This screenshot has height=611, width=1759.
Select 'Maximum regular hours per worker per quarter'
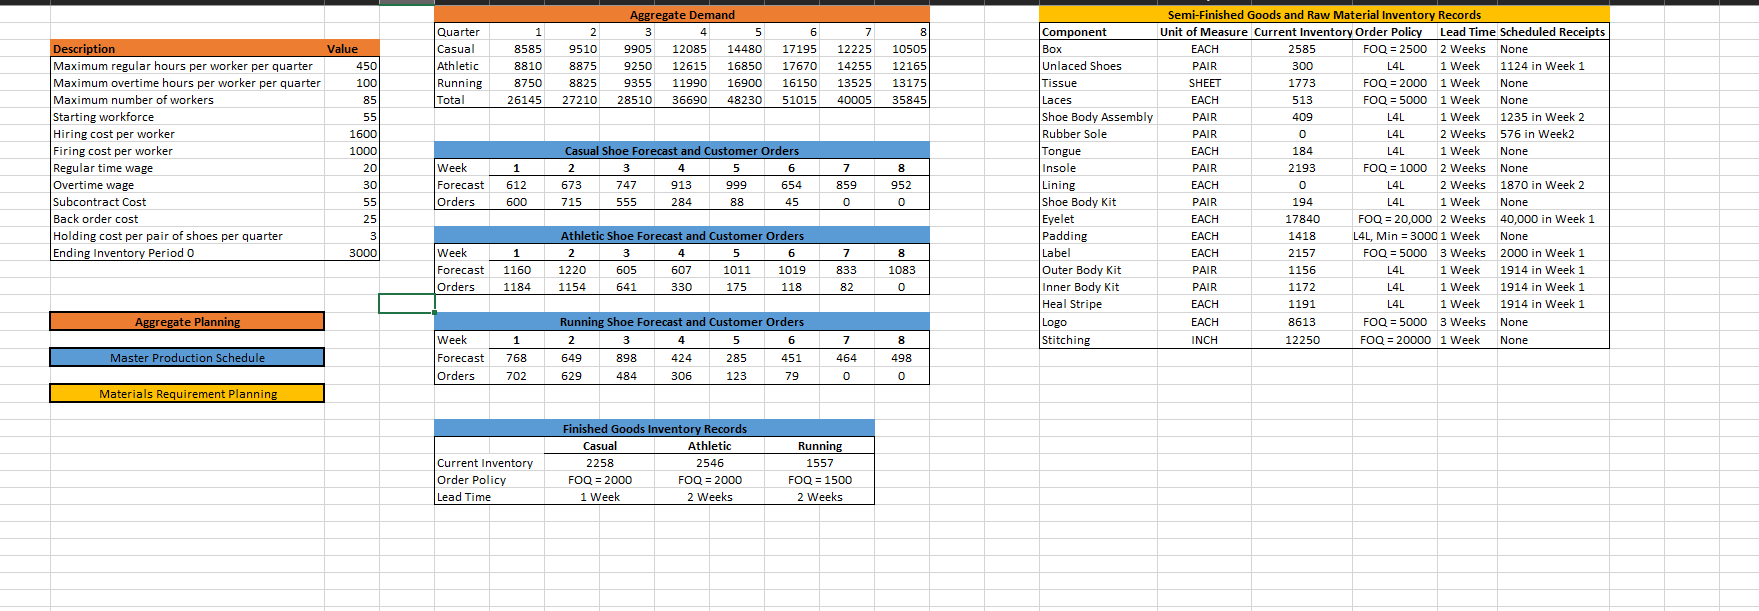click(187, 66)
